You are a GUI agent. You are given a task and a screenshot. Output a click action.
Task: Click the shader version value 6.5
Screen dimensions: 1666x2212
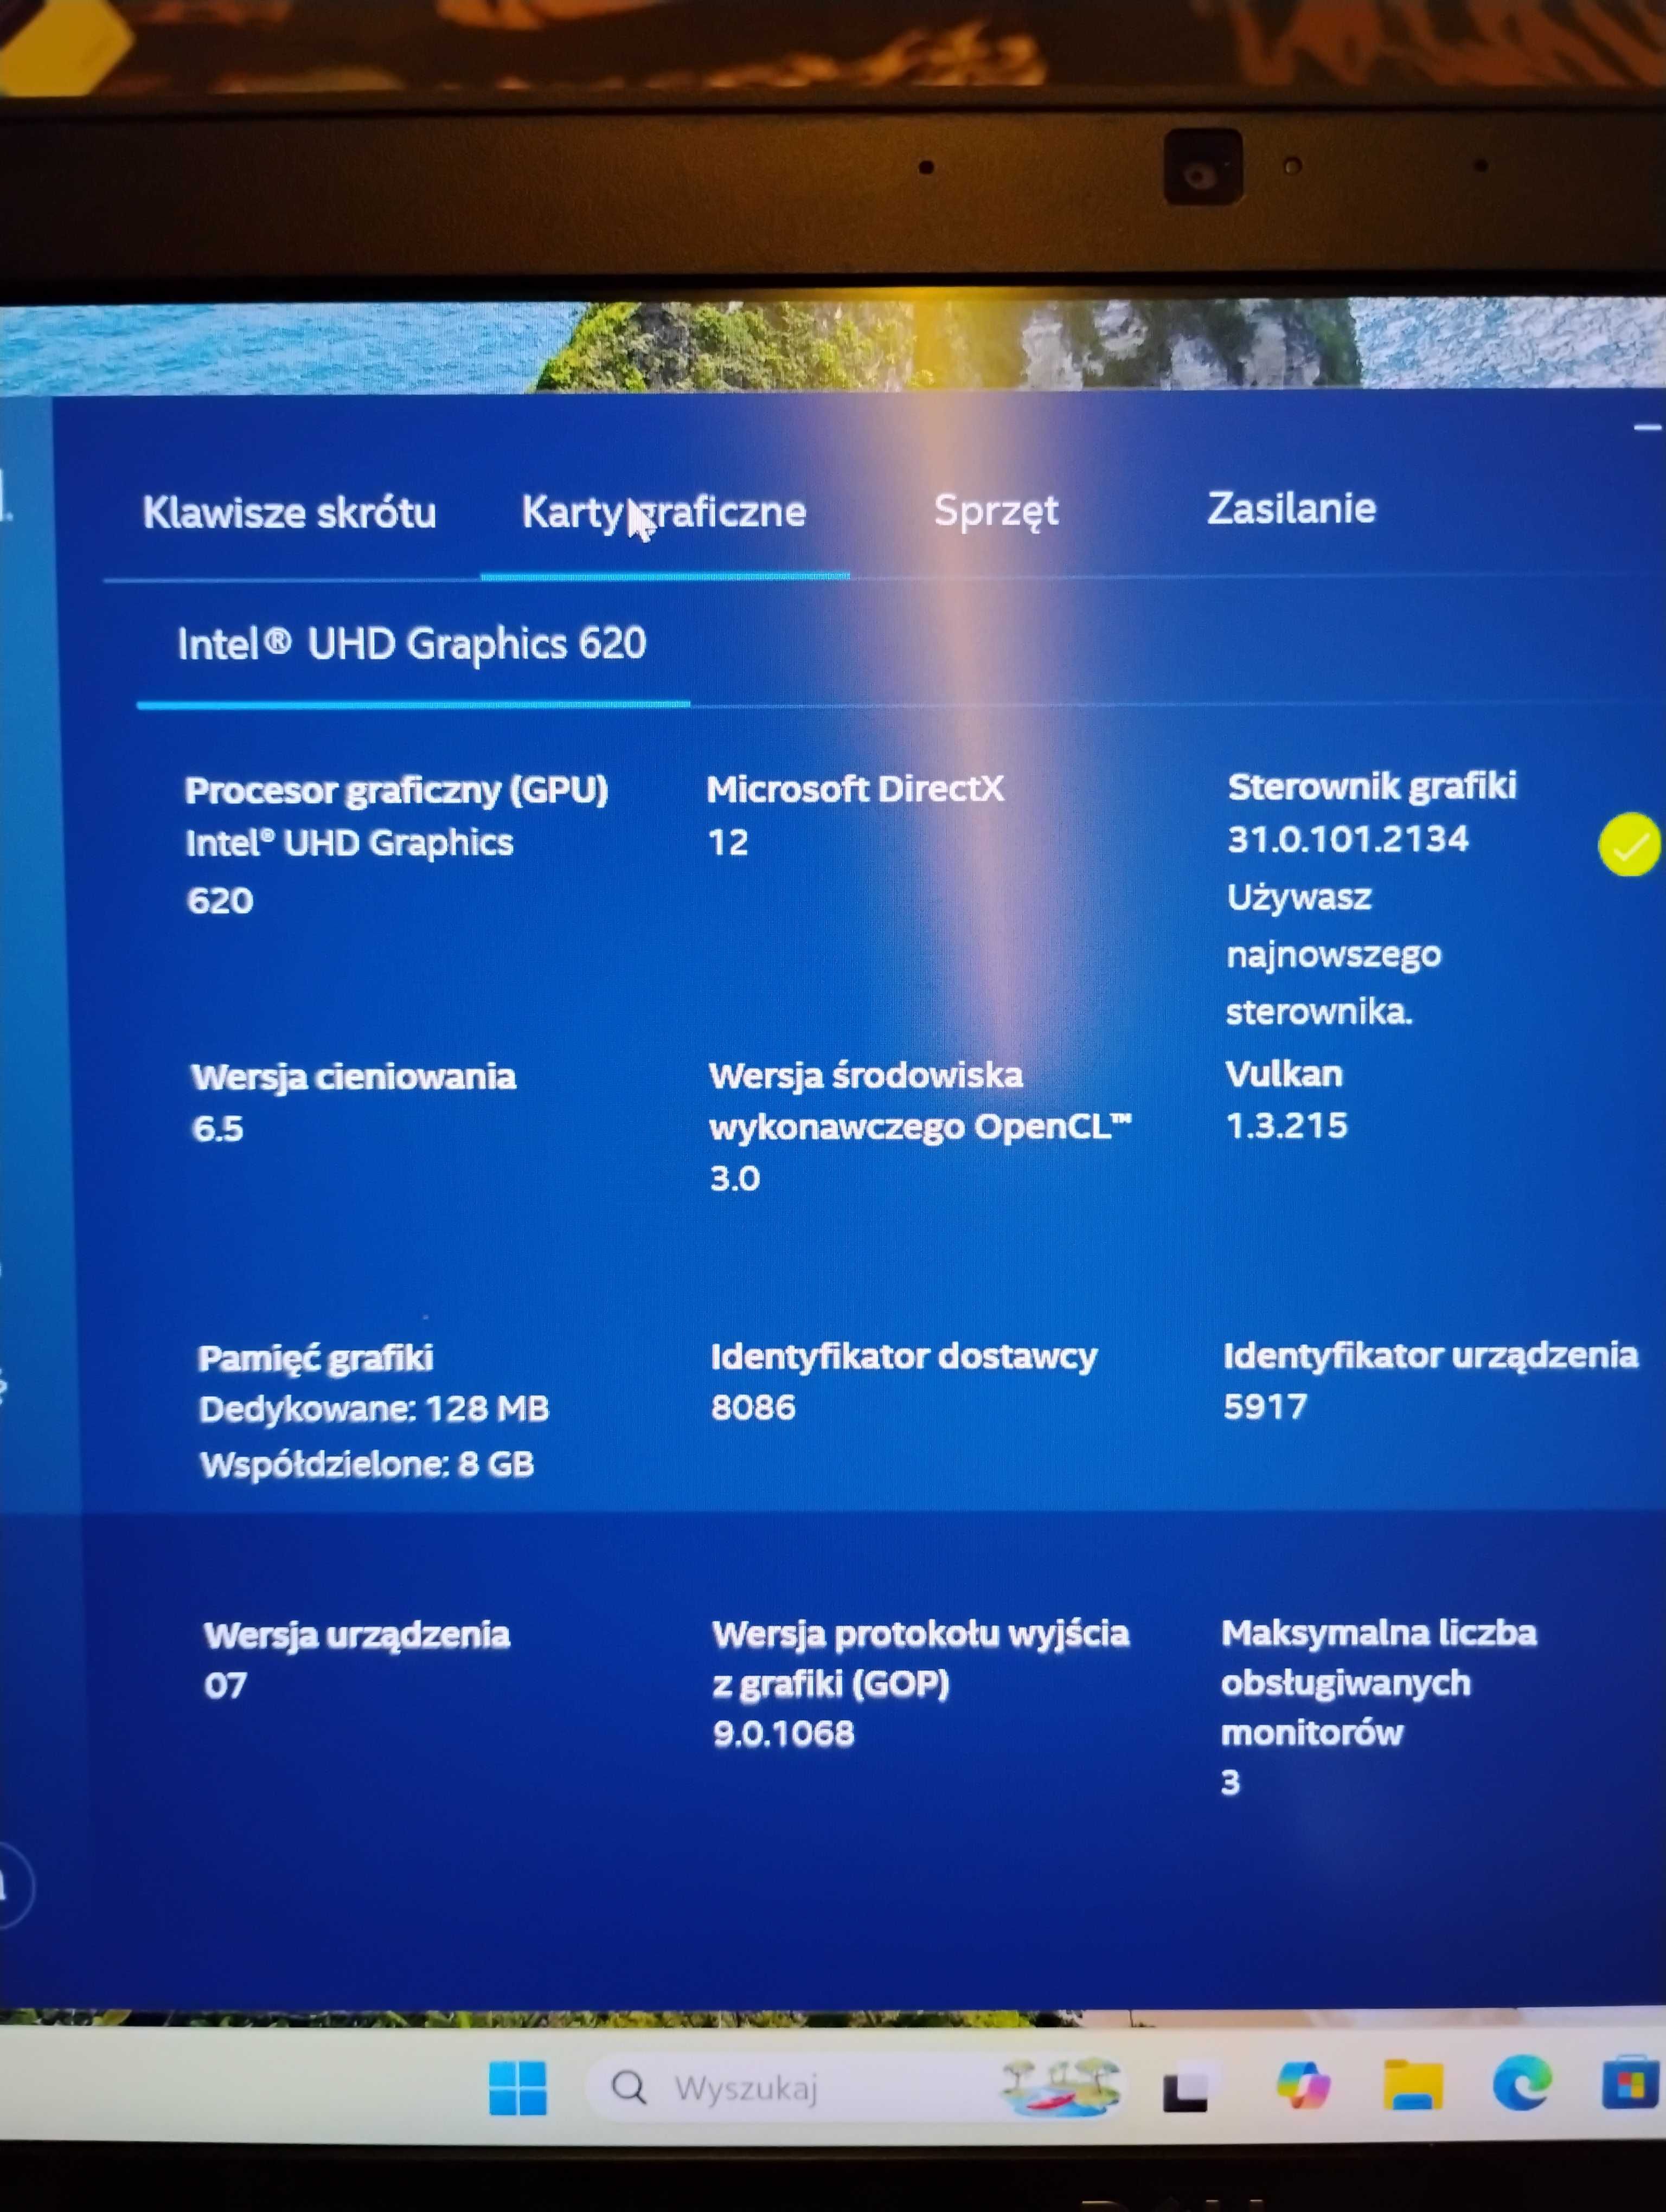coord(217,1129)
